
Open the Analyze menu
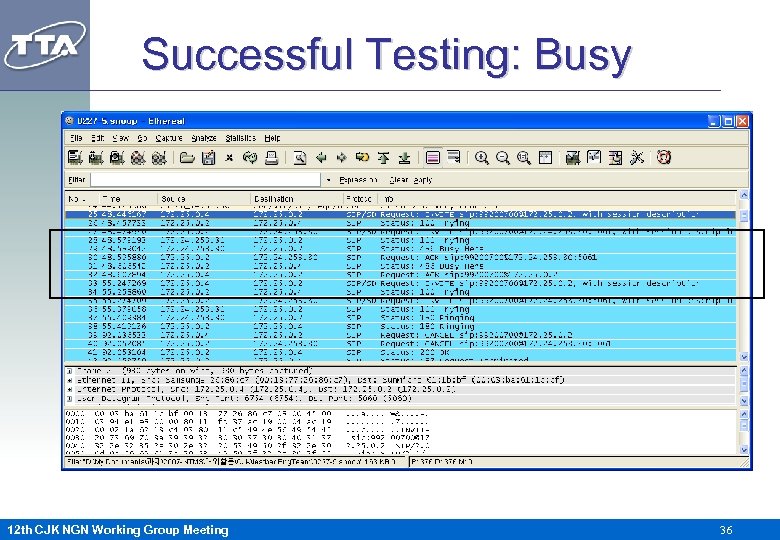203,138
